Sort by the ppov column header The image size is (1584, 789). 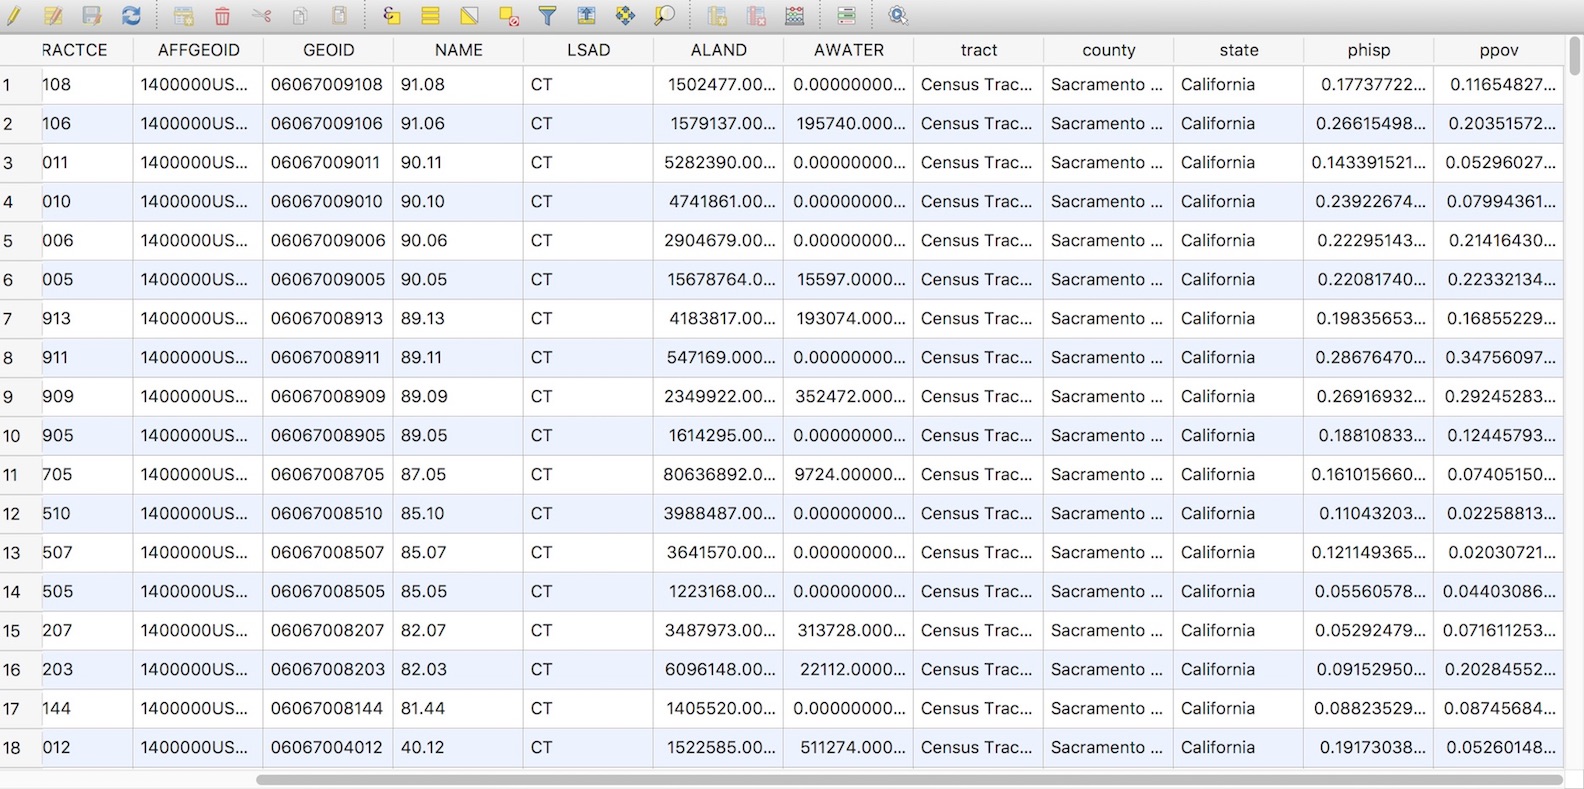coord(1498,50)
